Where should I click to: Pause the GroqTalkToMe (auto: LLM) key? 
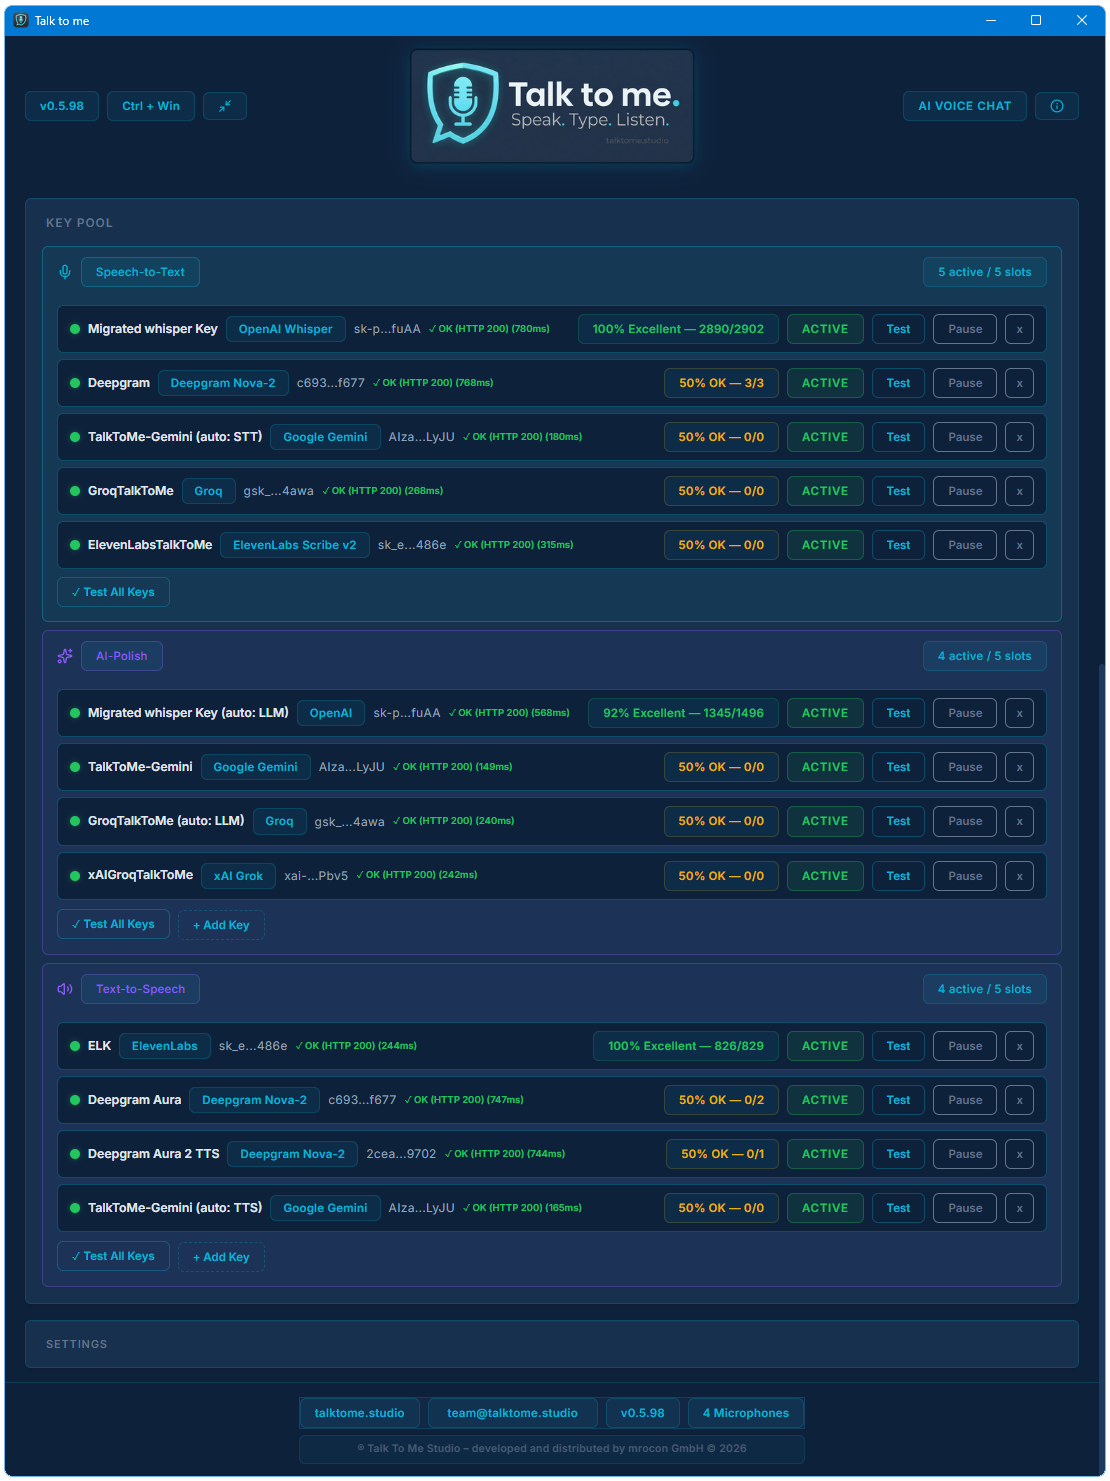tap(965, 821)
